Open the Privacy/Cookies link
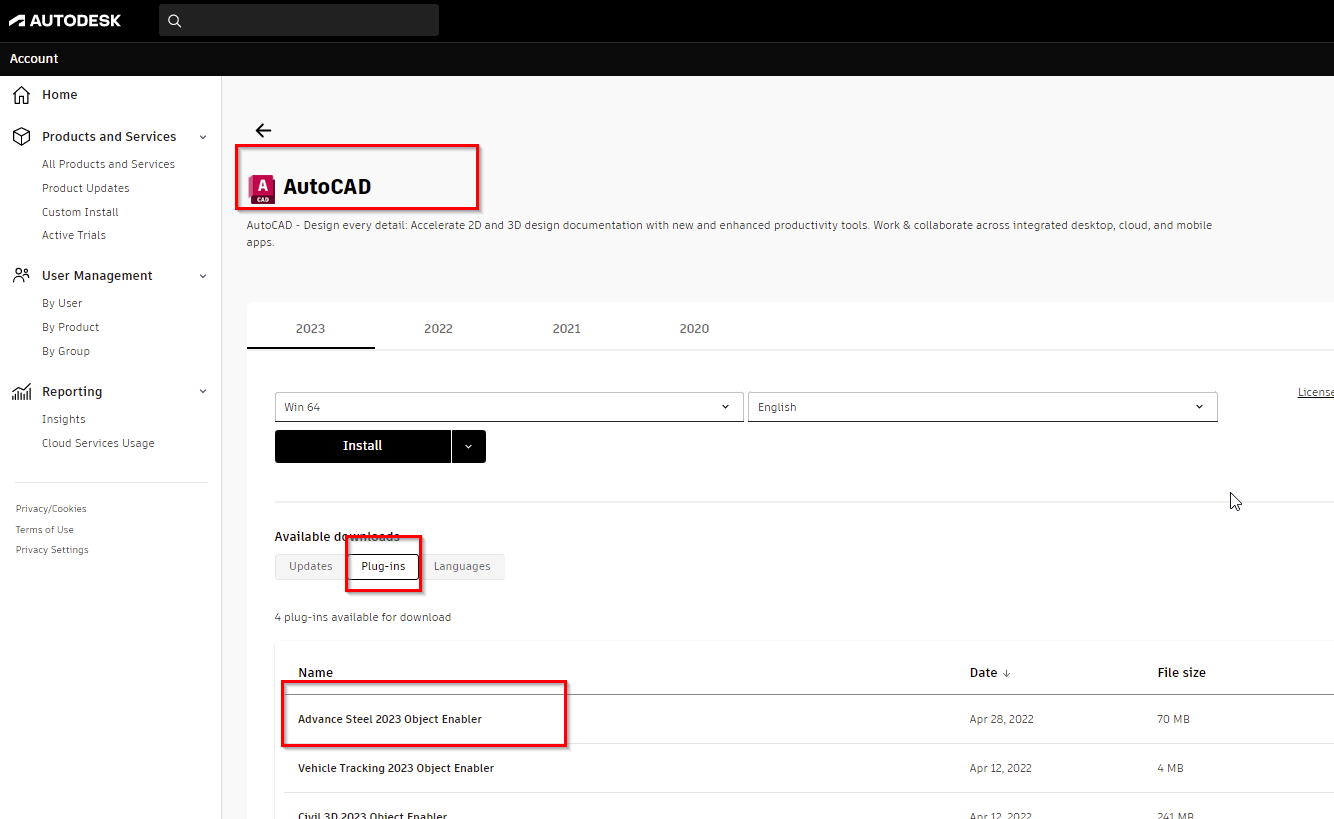The height and width of the screenshot is (819, 1334). [51, 509]
